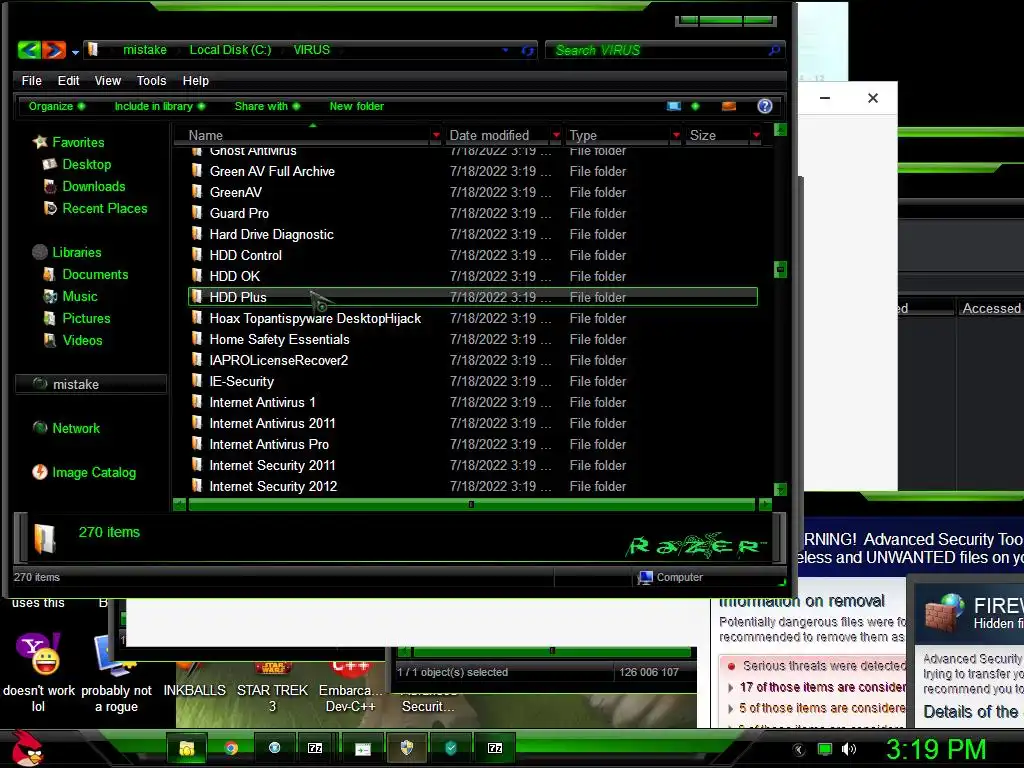The height and width of the screenshot is (768, 1024).
Task: Select the HDD OK folder icon
Action: (197, 275)
